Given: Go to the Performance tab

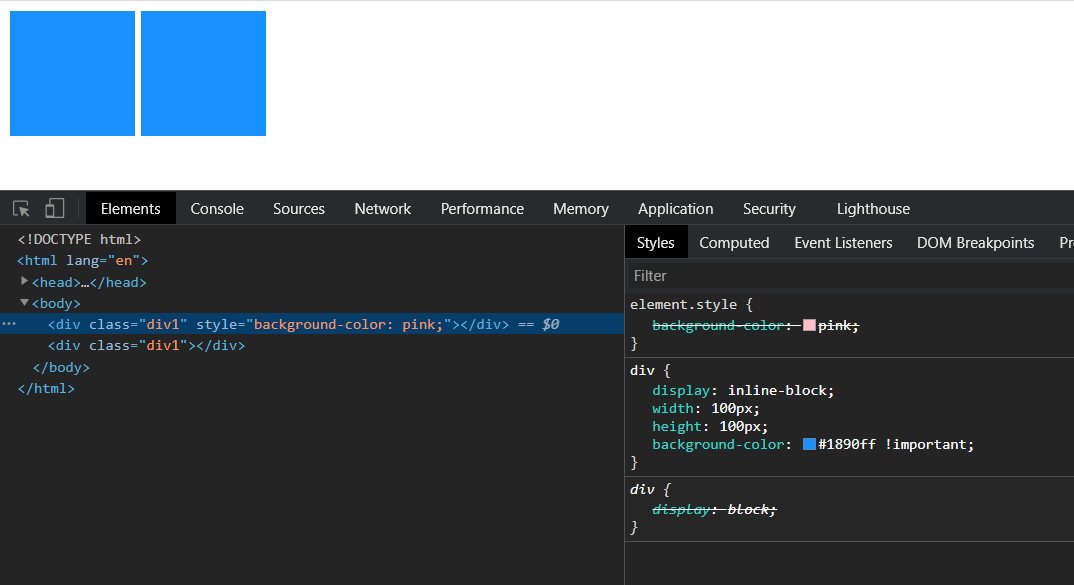Looking at the screenshot, I should pos(482,209).
